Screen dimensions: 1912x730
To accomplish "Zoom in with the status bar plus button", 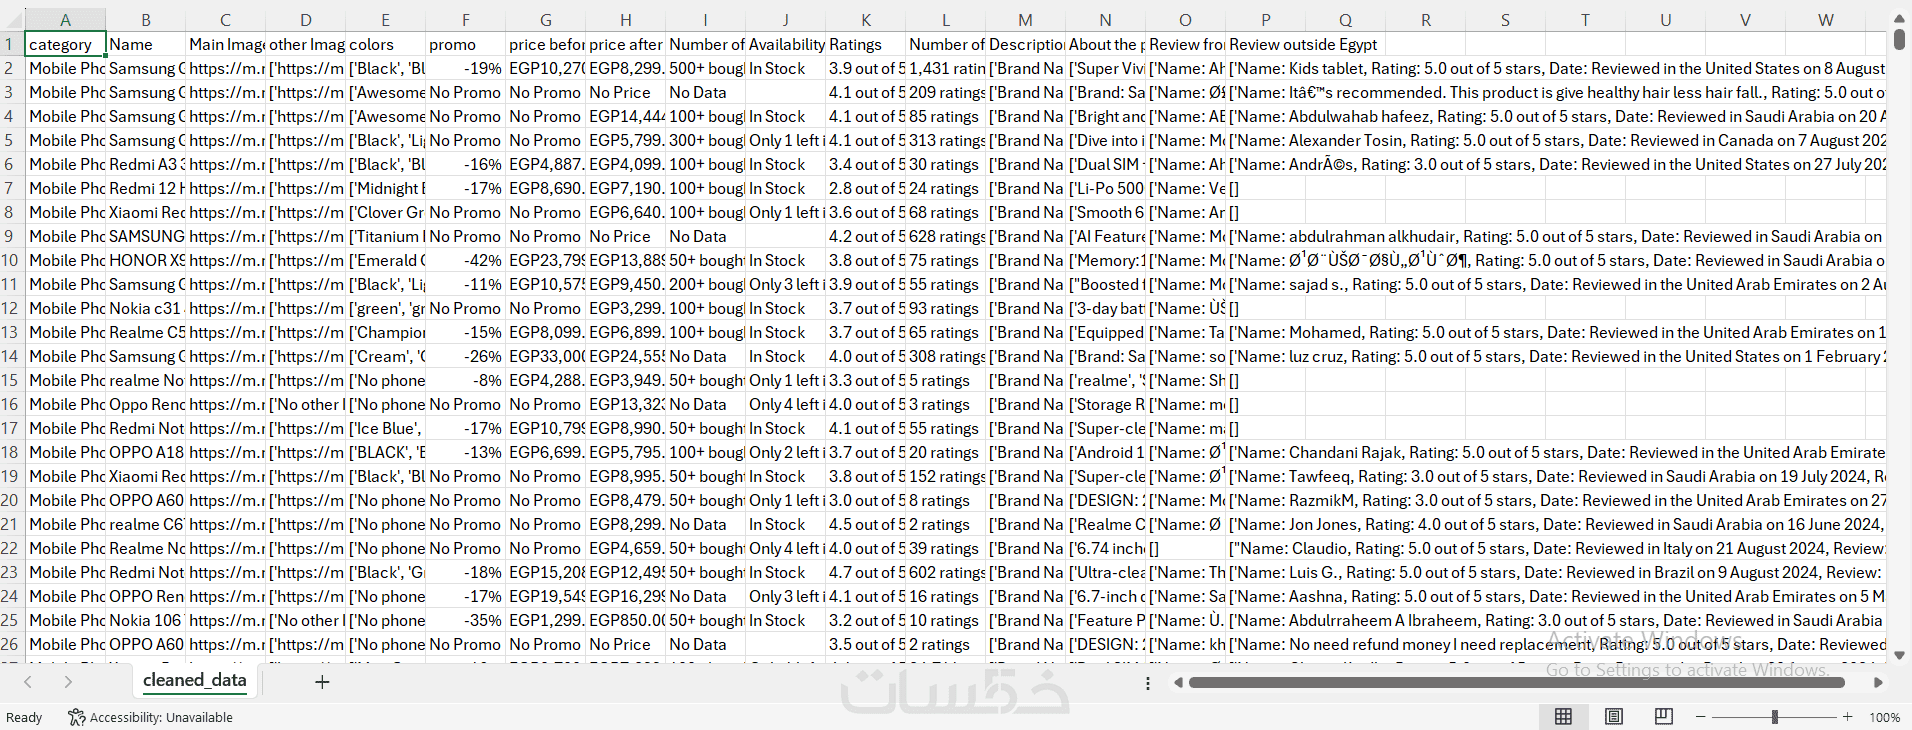I will click(1848, 717).
